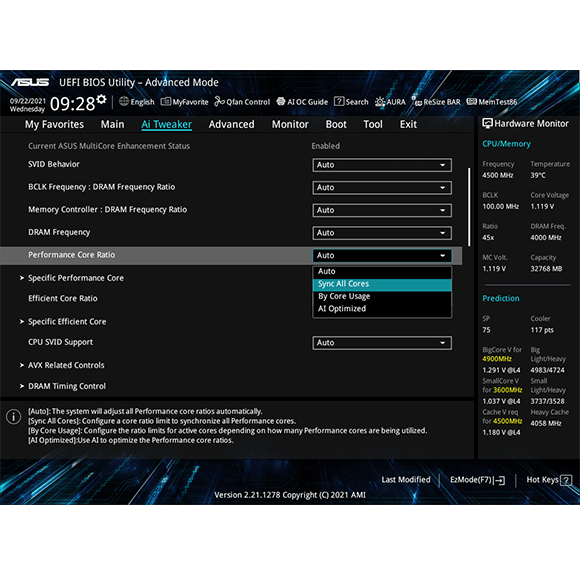Open BCLK Frequency DRAM ratio dropdown

382,188
